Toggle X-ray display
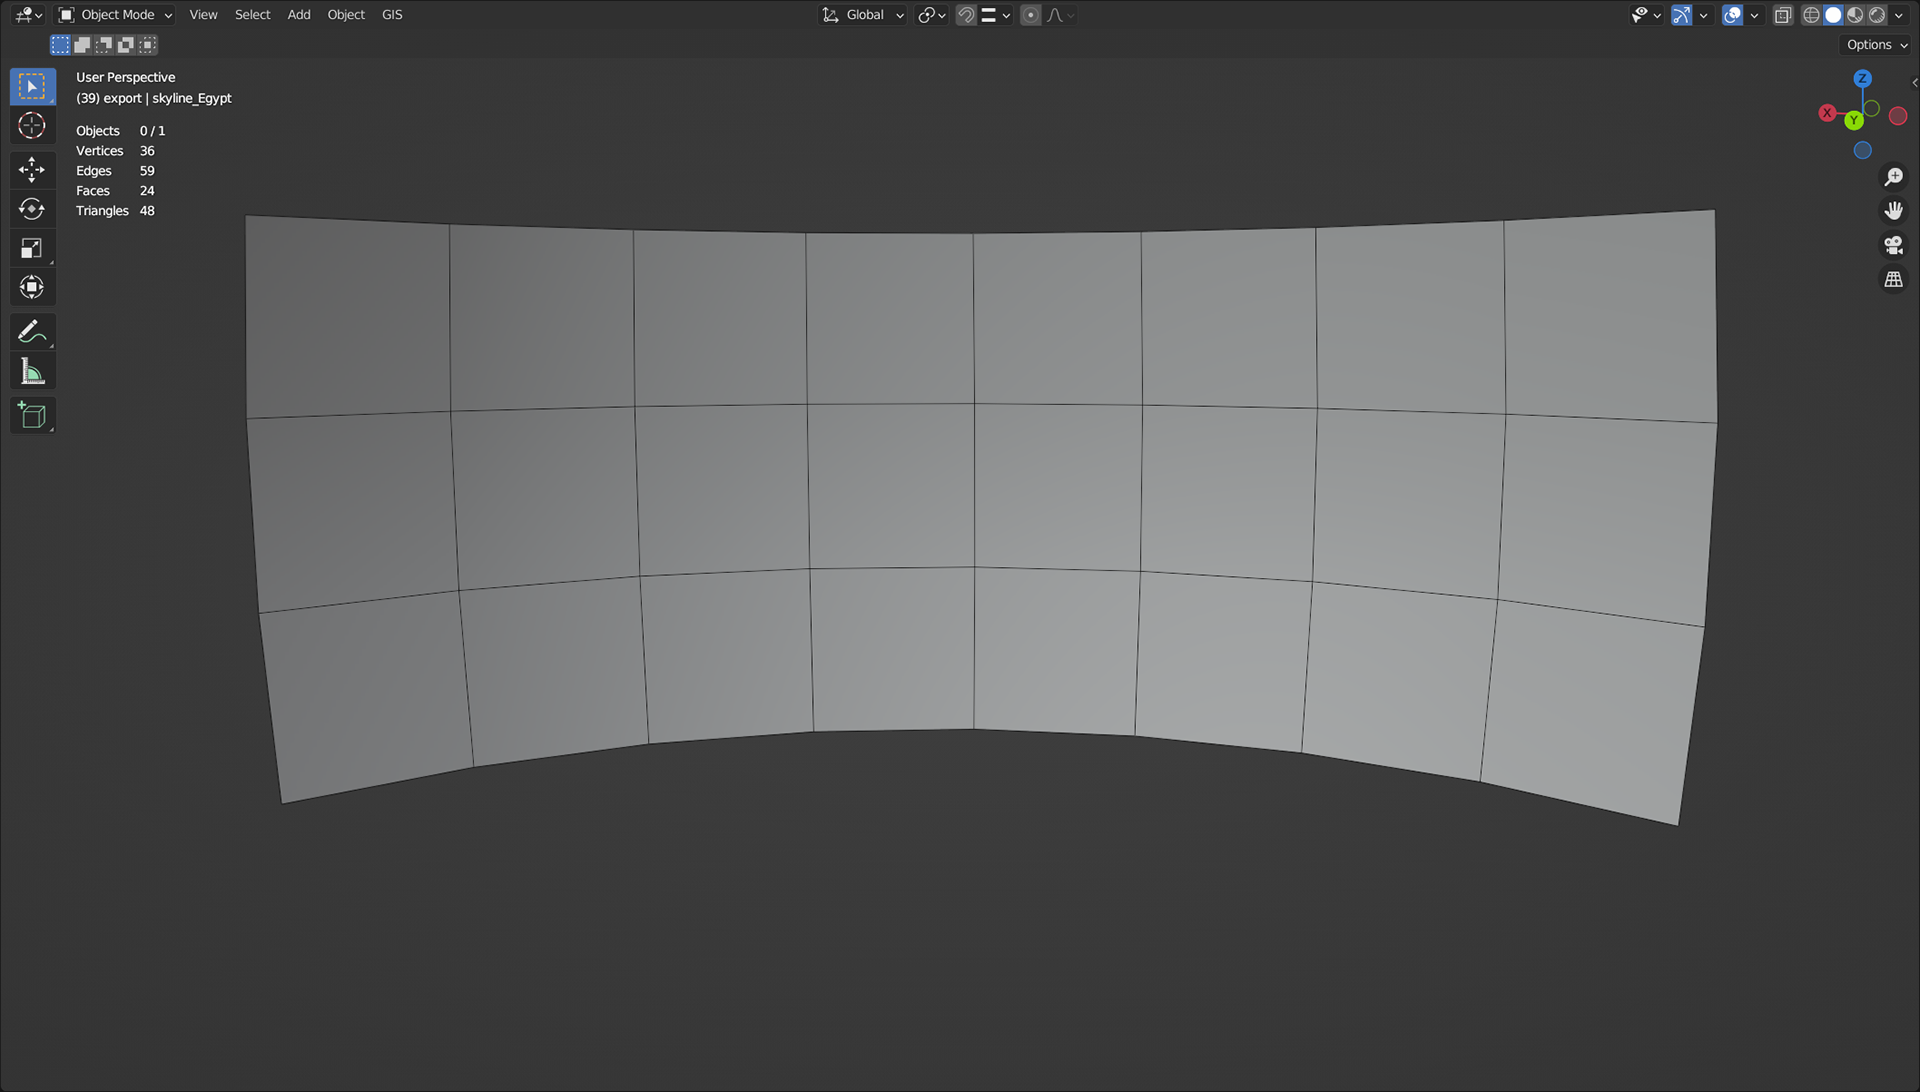The height and width of the screenshot is (1092, 1920). pyautogui.click(x=1783, y=15)
